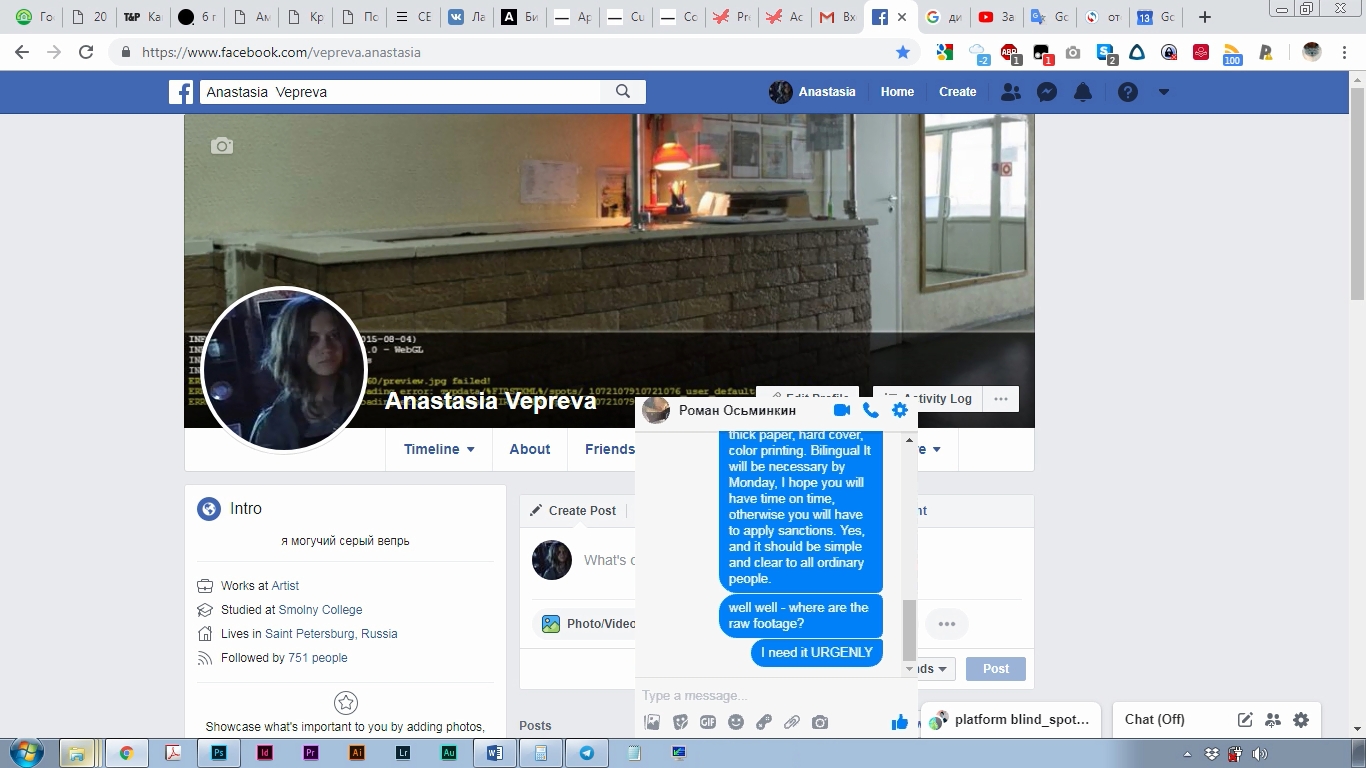Switch to the Gmail browser tab
Screen dimensions: 1366x768
point(837,17)
